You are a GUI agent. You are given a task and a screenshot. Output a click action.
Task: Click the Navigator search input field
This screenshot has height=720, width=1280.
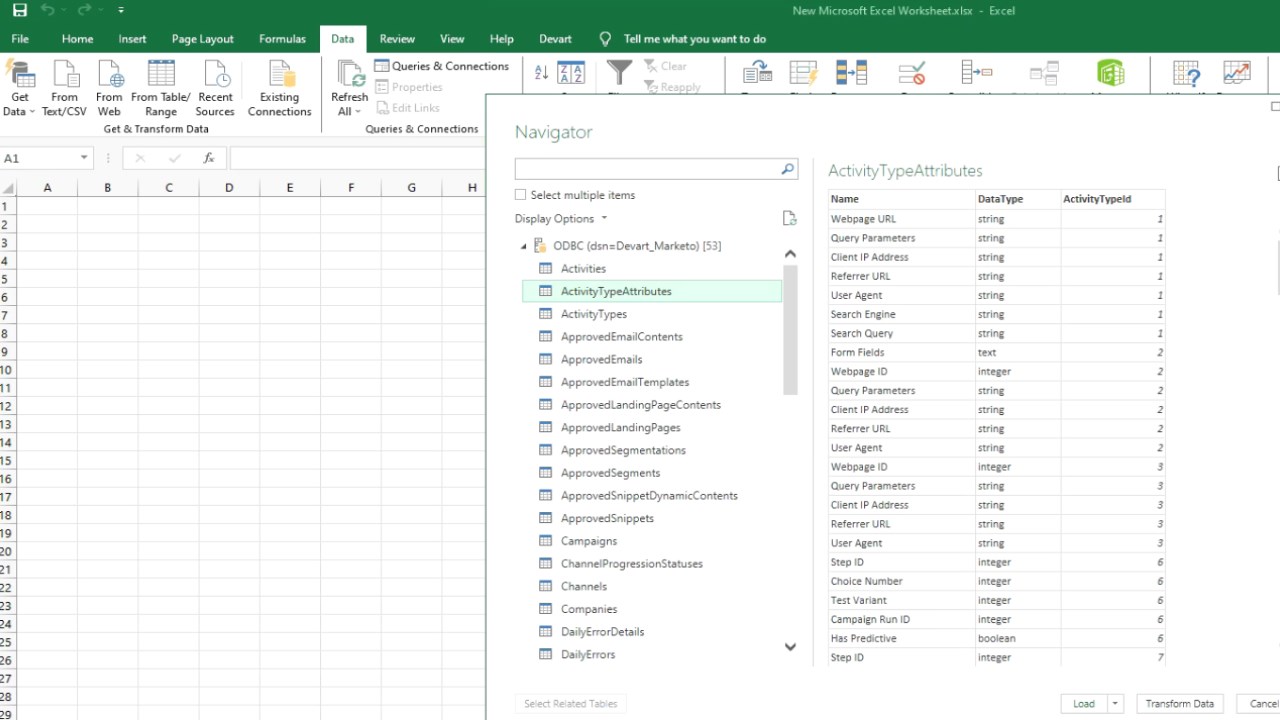(647, 169)
